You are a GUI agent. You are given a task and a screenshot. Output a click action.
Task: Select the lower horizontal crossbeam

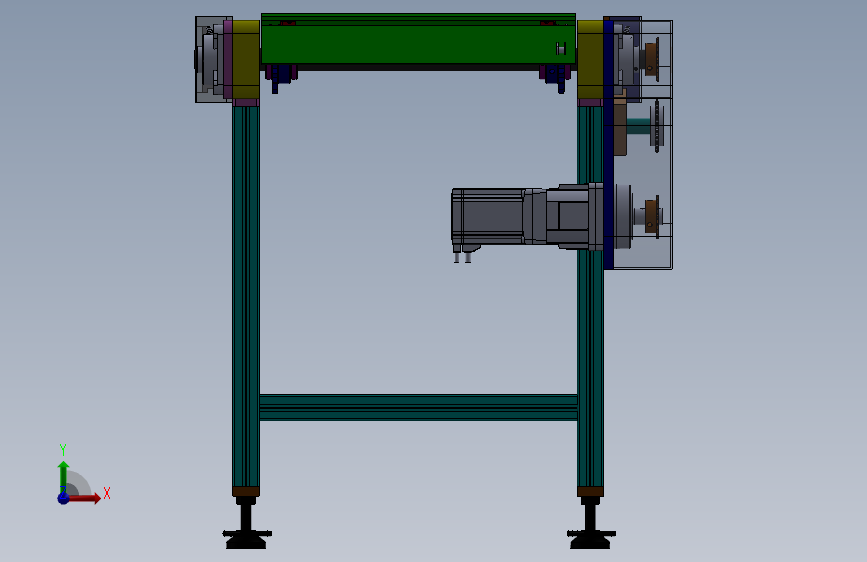[x=419, y=408]
